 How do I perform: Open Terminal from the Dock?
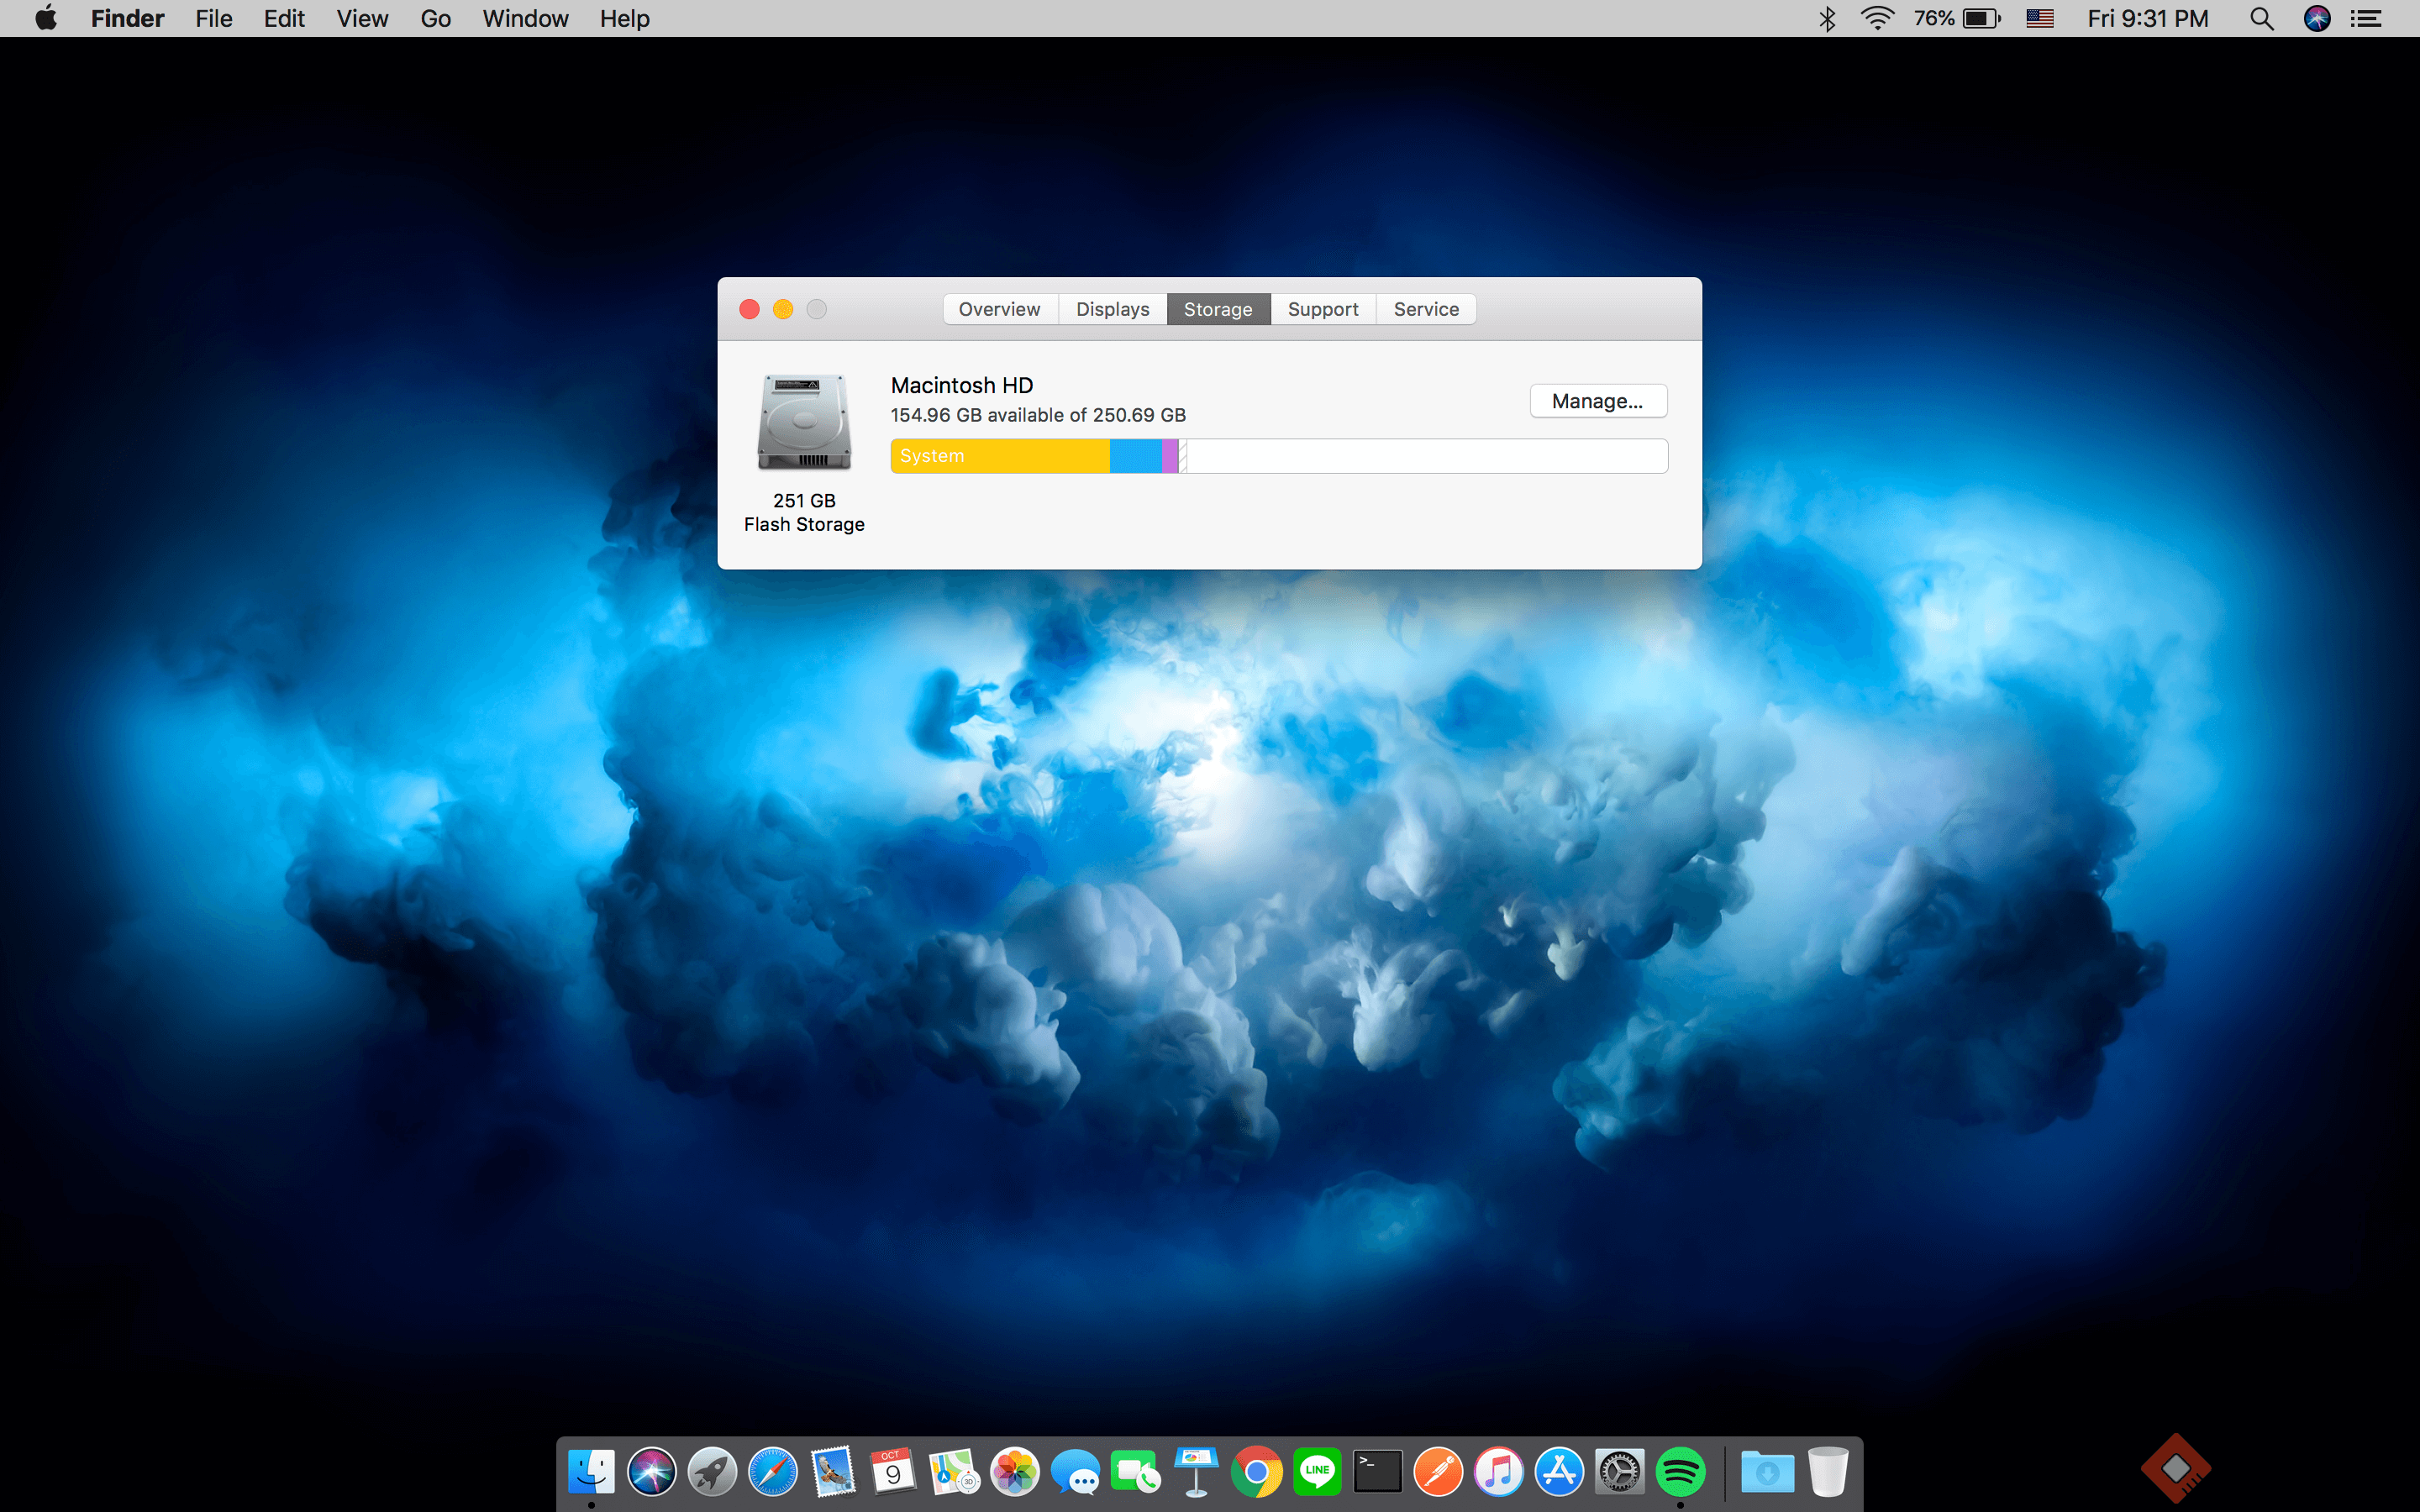click(x=1377, y=1472)
